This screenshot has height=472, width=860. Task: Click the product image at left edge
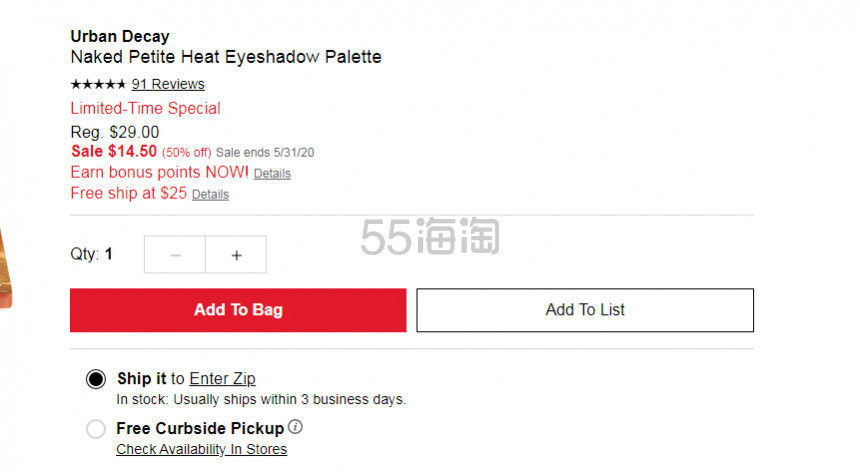point(5,269)
